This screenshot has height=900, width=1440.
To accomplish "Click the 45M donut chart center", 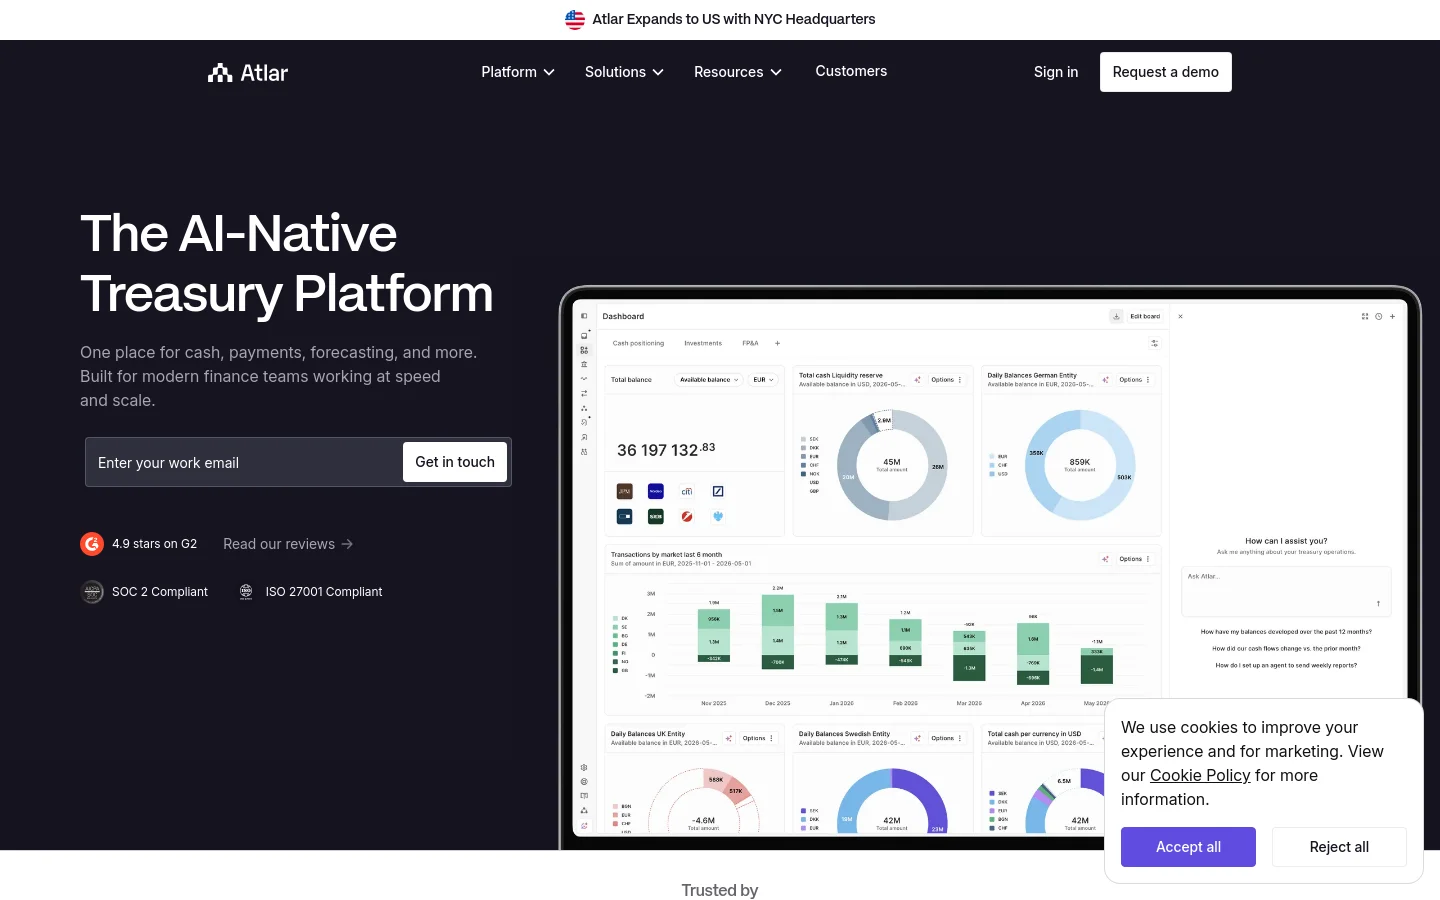I will click(892, 464).
